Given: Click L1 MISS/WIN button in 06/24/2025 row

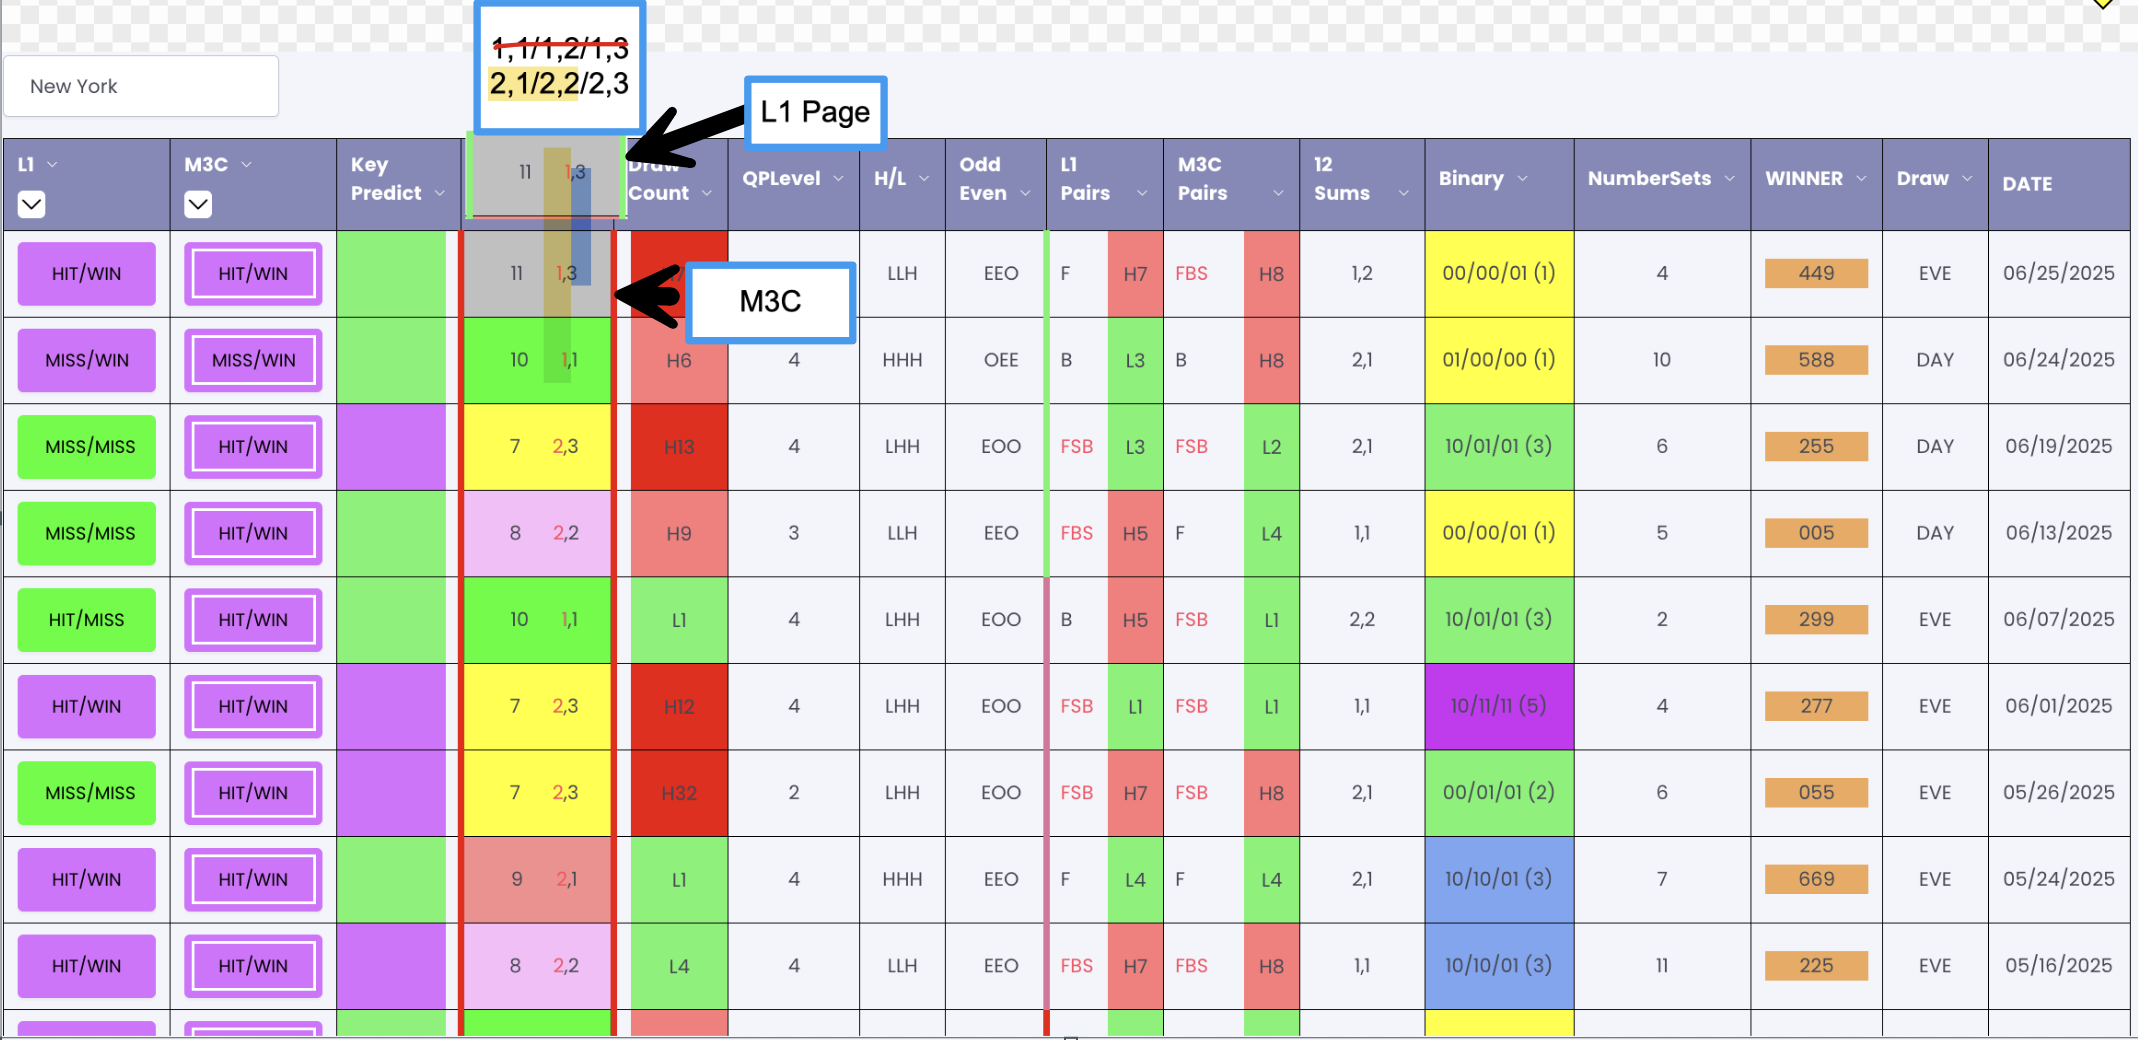Looking at the screenshot, I should click(x=87, y=360).
